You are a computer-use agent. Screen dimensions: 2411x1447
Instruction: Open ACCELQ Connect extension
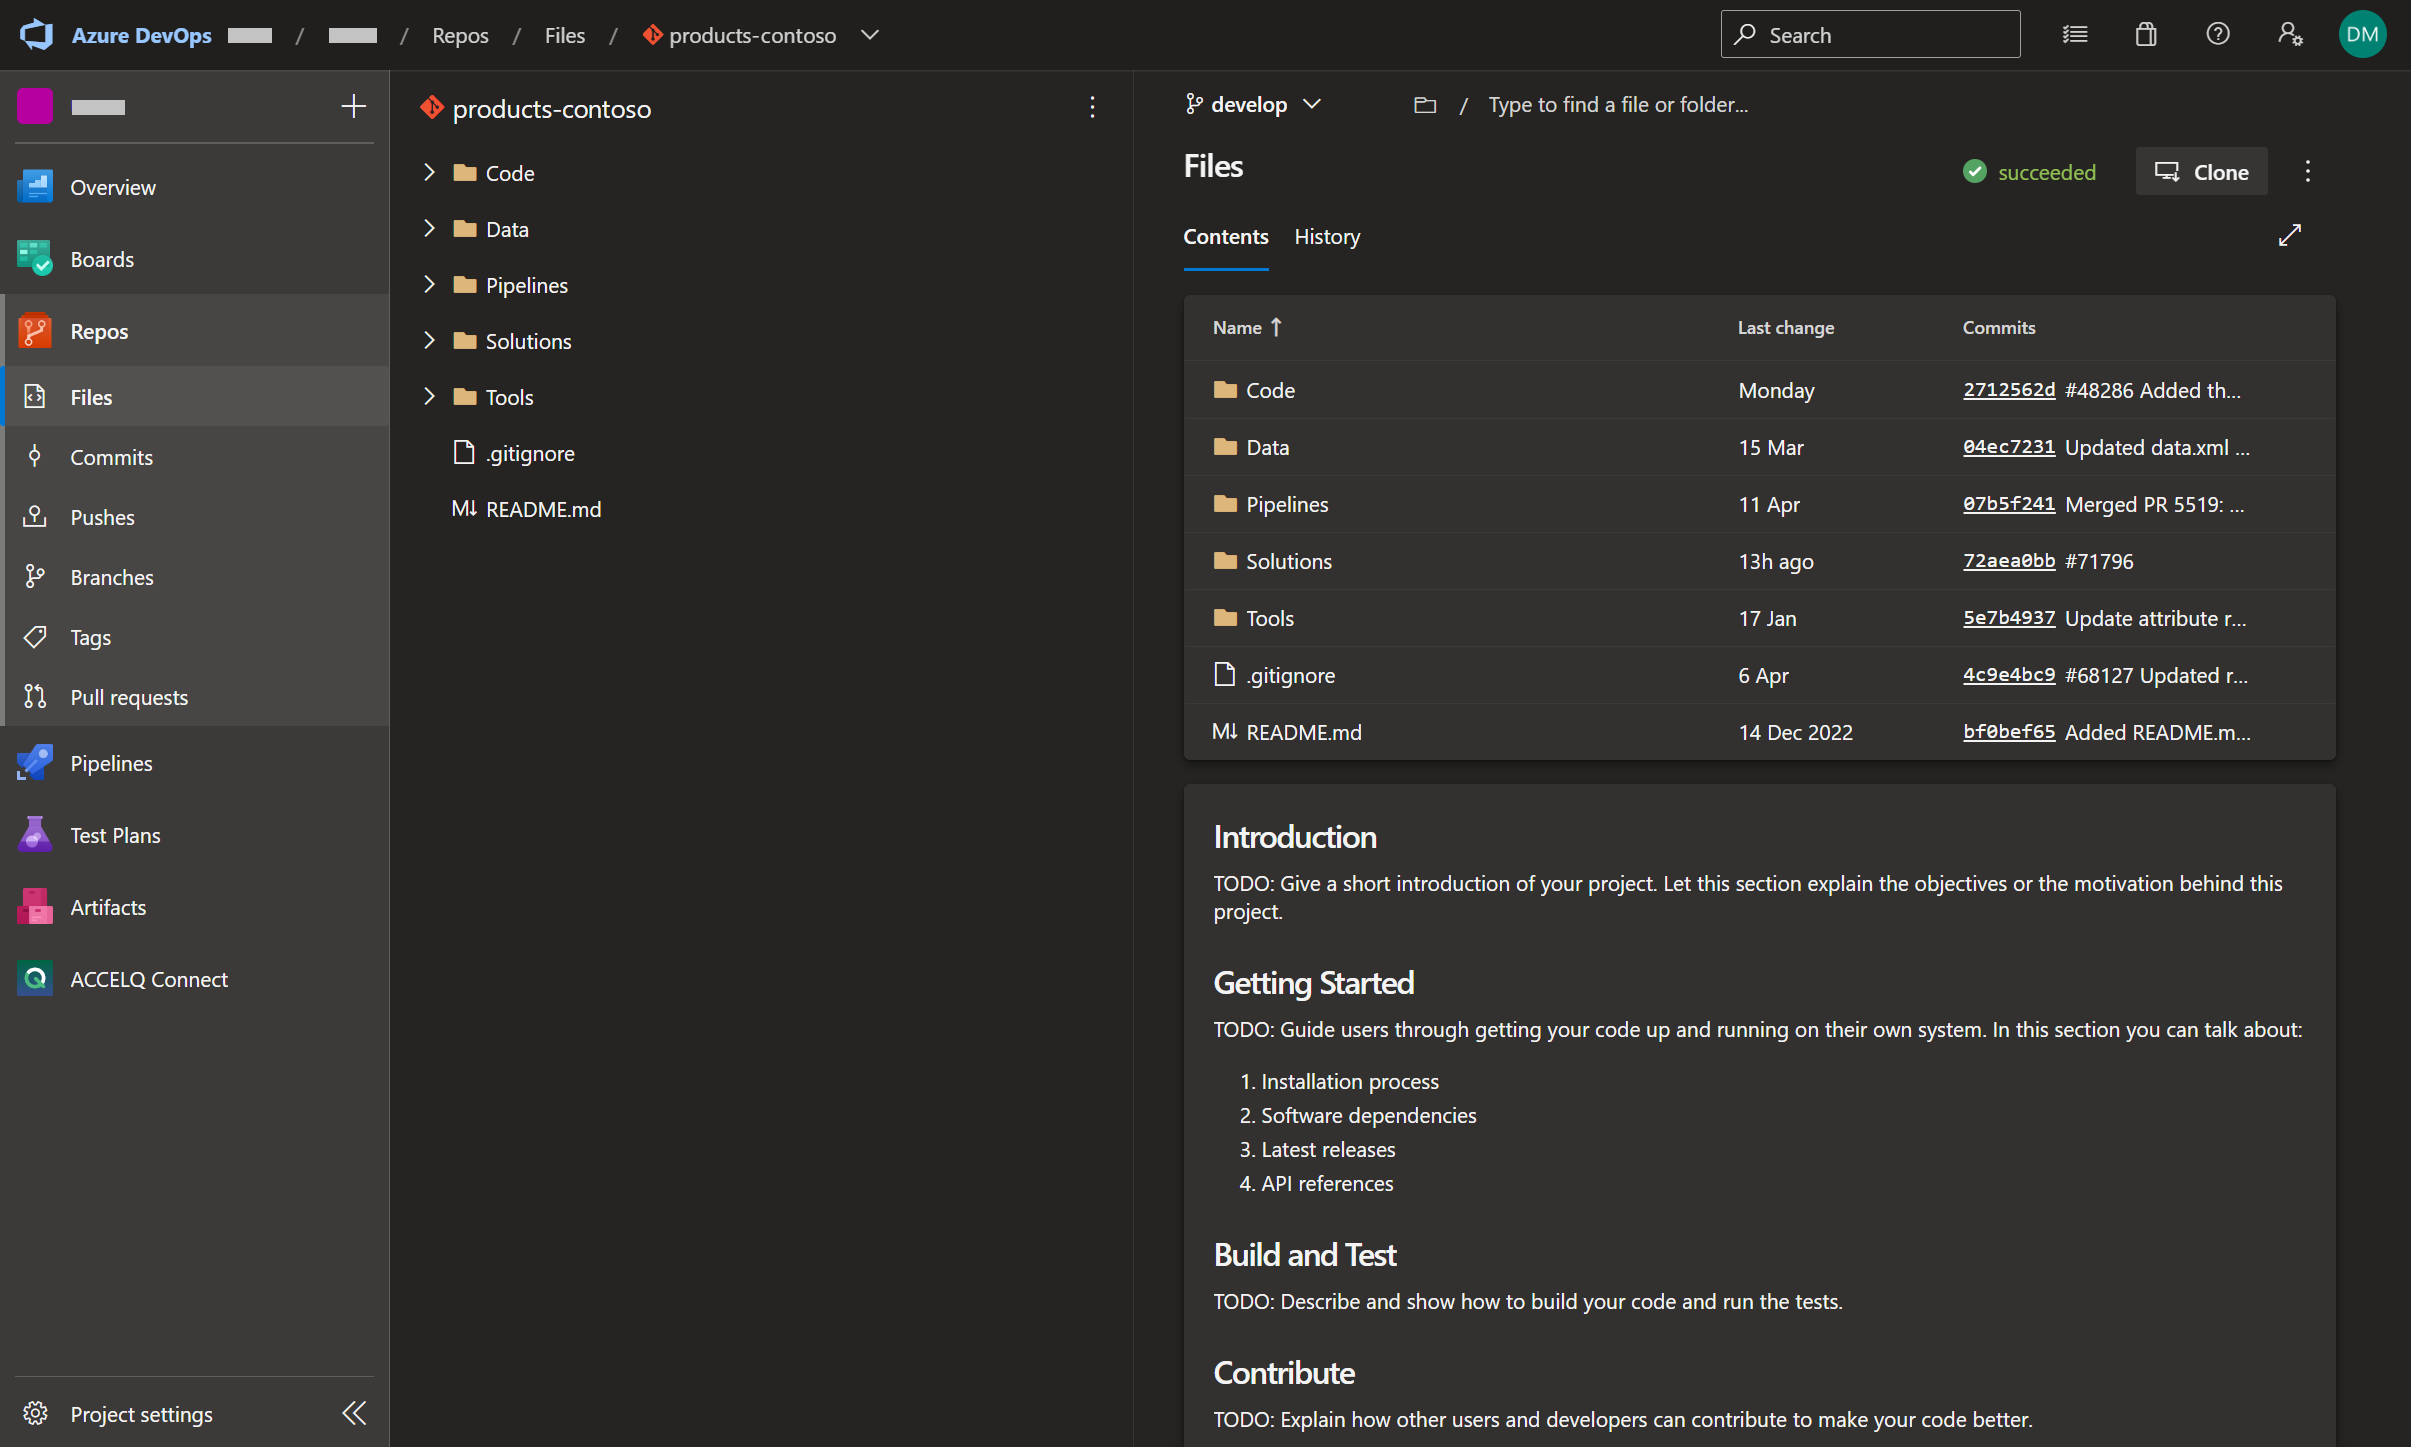click(x=148, y=979)
